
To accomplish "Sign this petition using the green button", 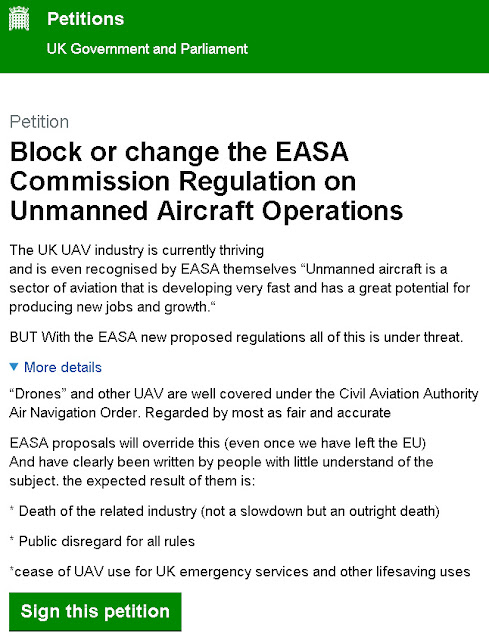I will point(95,611).
